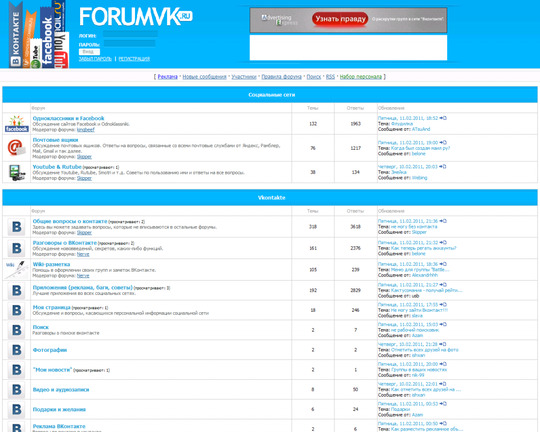Open the Wiki-разметка forum

[51, 264]
